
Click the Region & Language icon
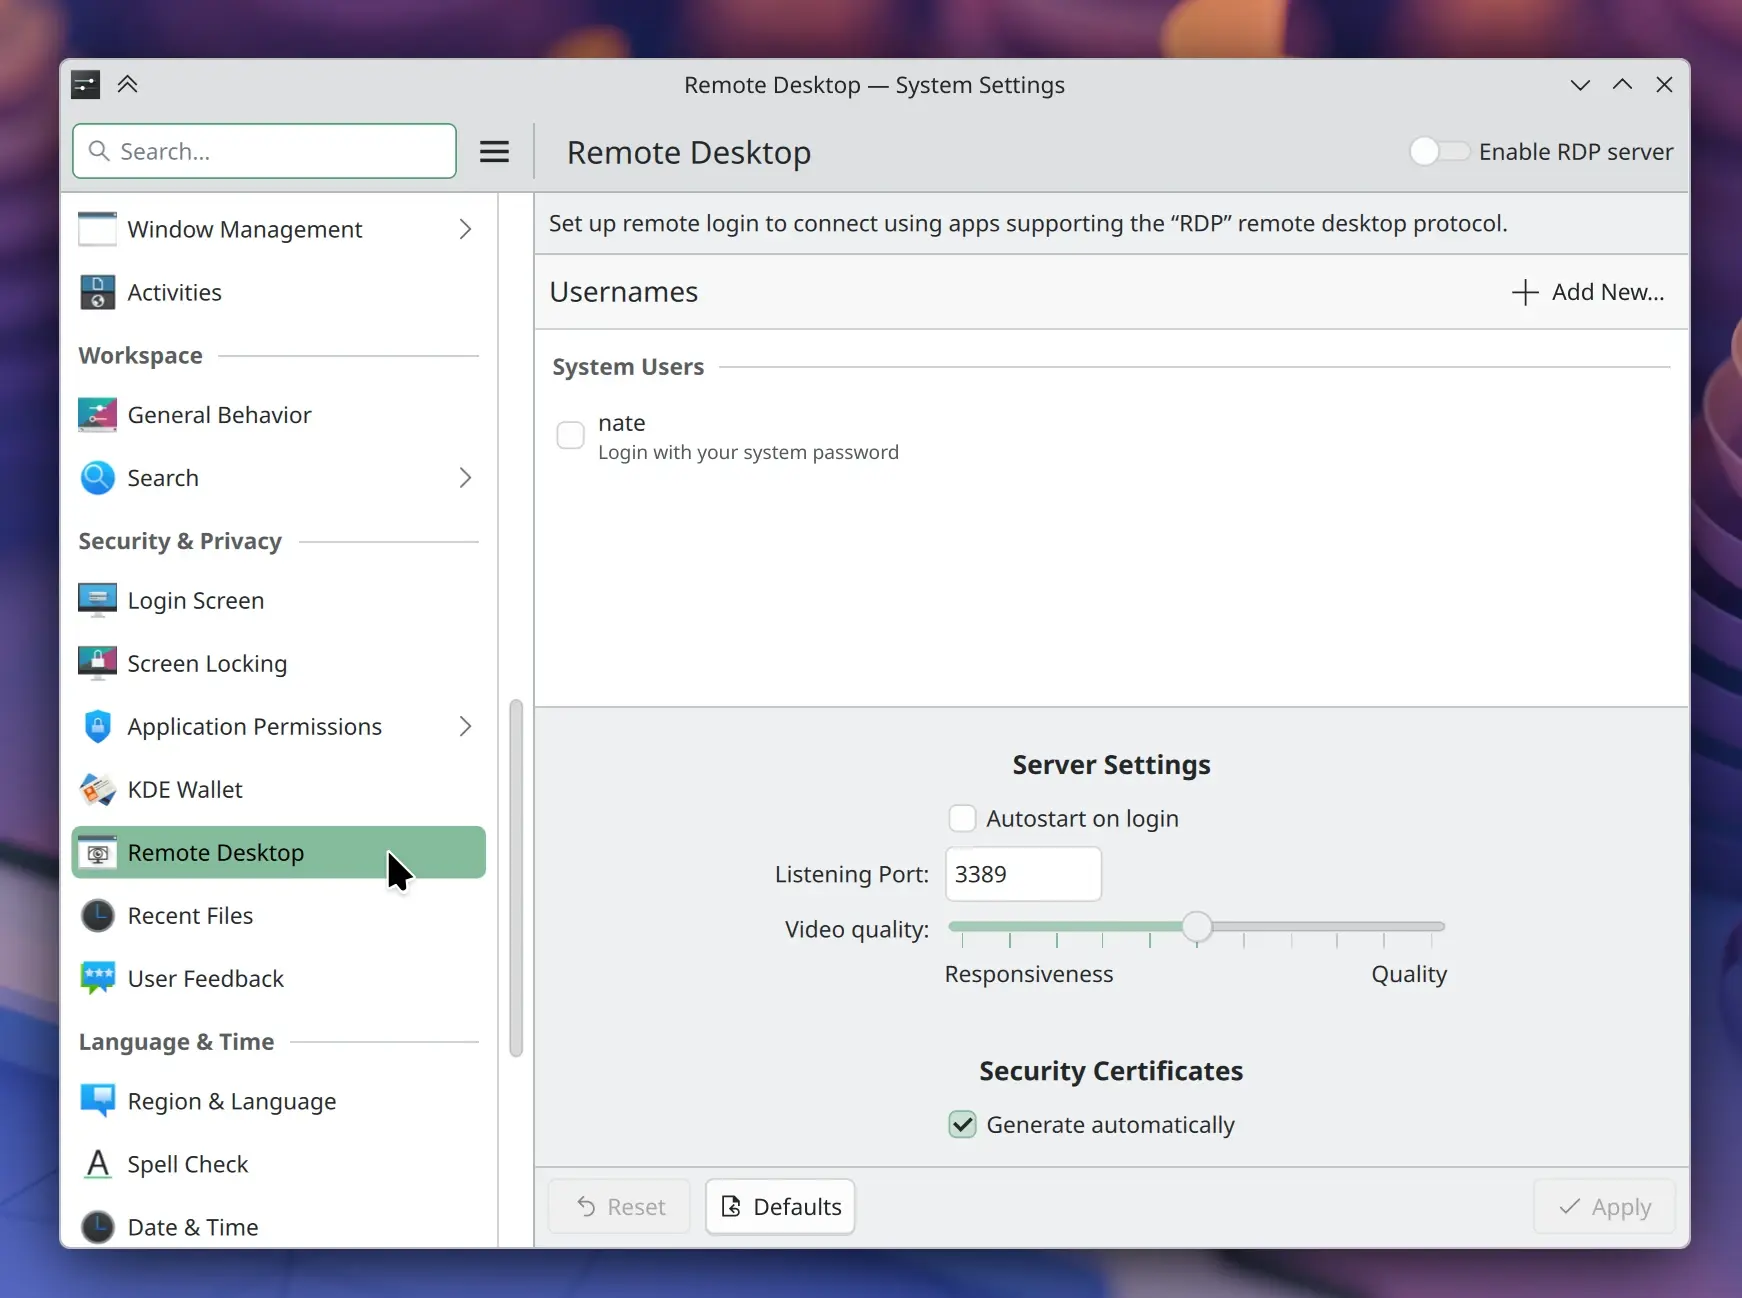[97, 1102]
